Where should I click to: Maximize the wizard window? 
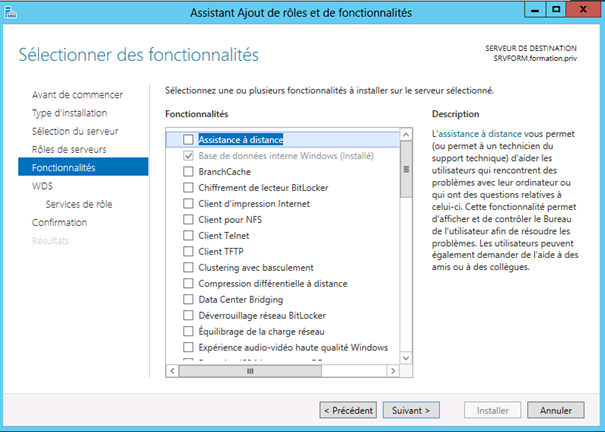(556, 10)
